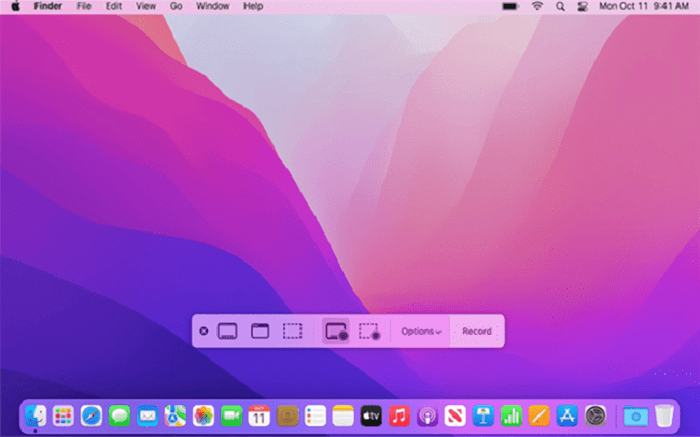Image resolution: width=700 pixels, height=437 pixels.
Task: Open Apple TV app in Dock
Action: click(x=371, y=415)
